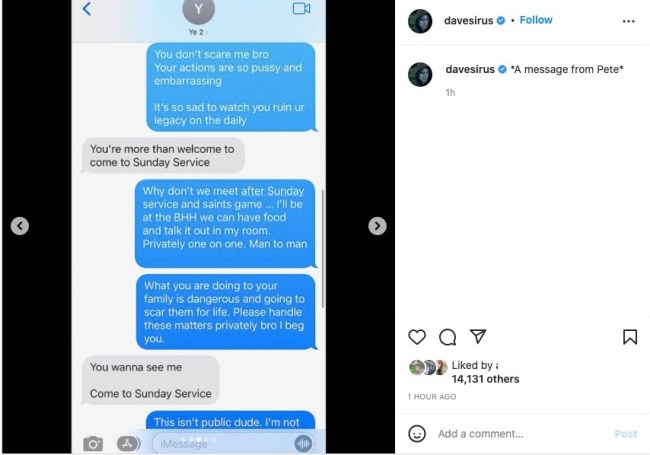Tap the camera icon beside iMessage field
The width and height of the screenshot is (650, 455).
(x=93, y=444)
